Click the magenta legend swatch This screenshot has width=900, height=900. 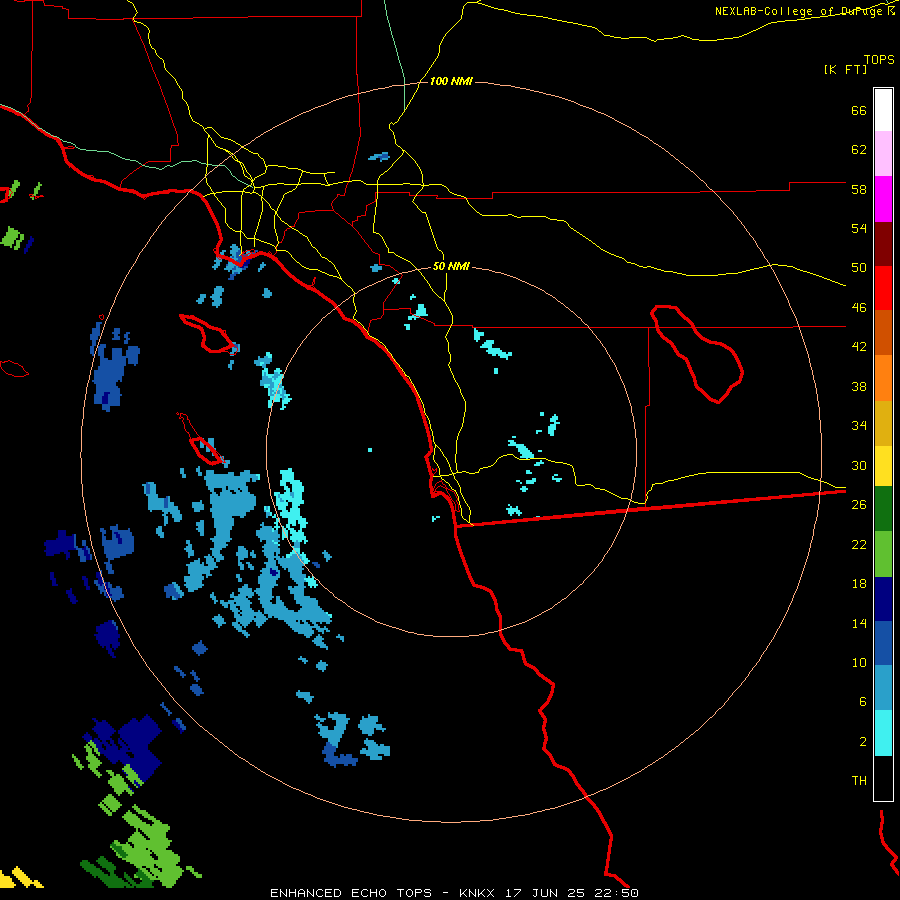click(x=883, y=199)
